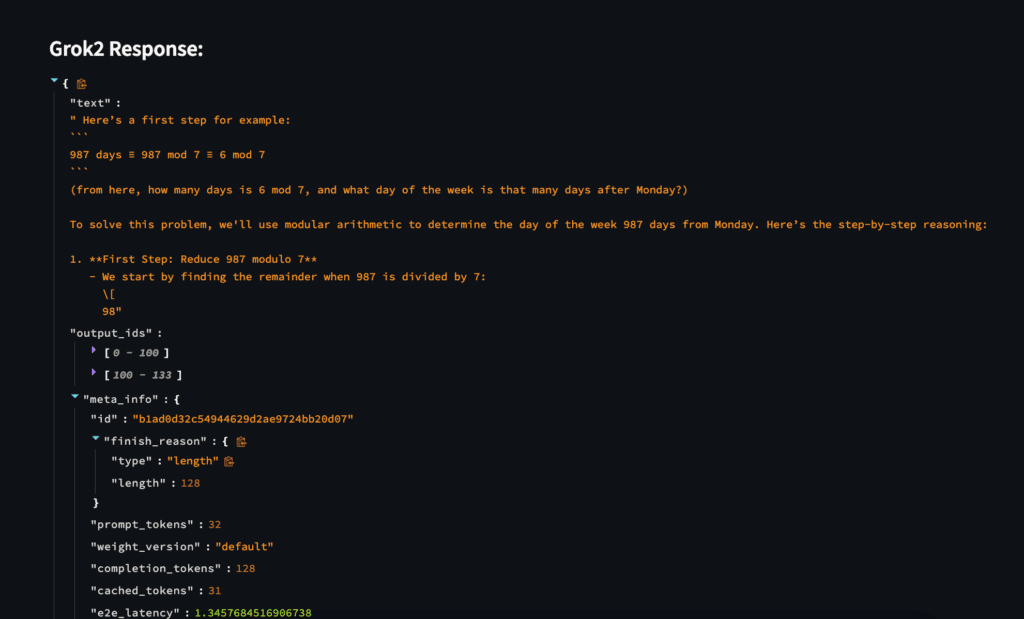Click the "id" key label

pyautogui.click(x=104, y=419)
